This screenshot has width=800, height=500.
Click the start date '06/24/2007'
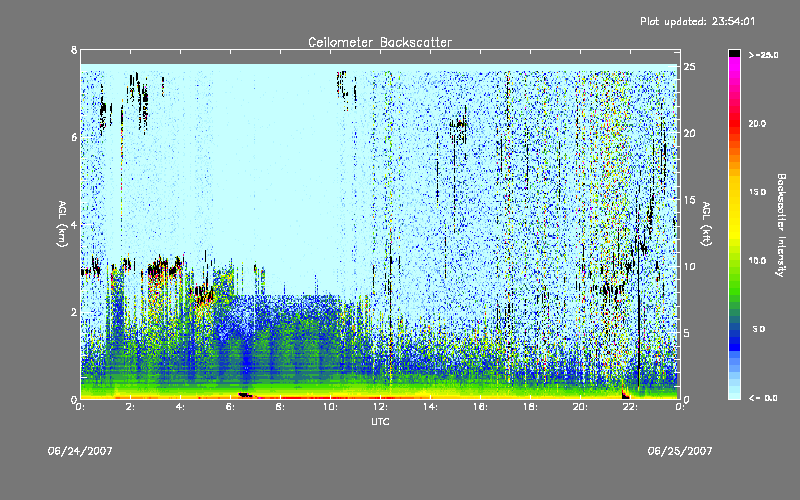coord(80,451)
